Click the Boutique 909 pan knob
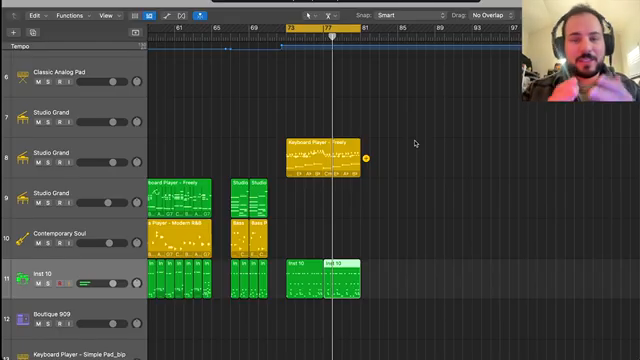The width and height of the screenshot is (640, 360). [x=137, y=324]
